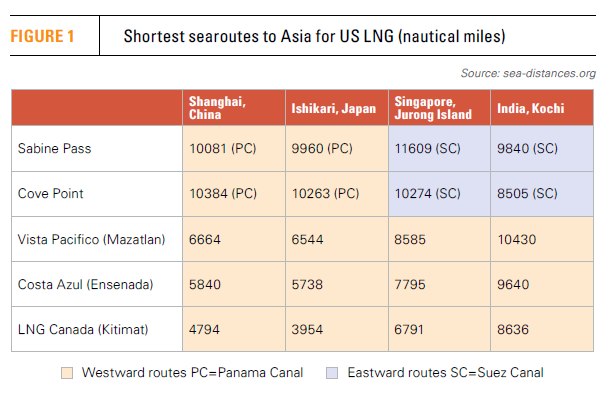Click the figure title about shortest searoutes
Viewport: 607px width, 403px height.
point(314,37)
